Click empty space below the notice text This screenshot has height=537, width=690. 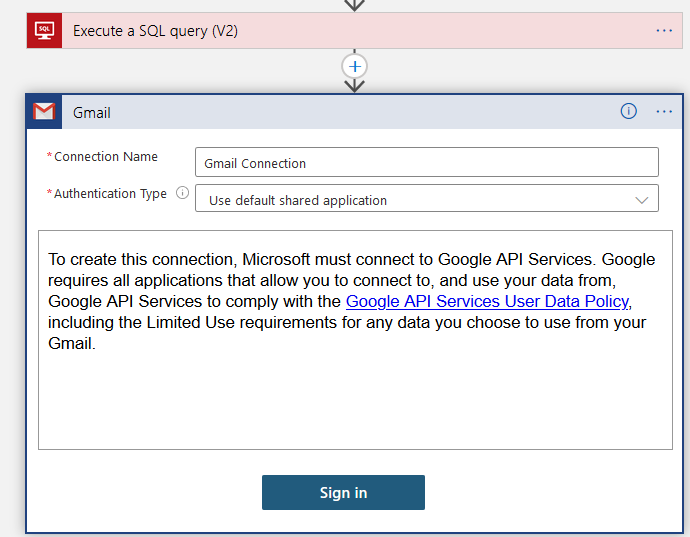coord(355,400)
